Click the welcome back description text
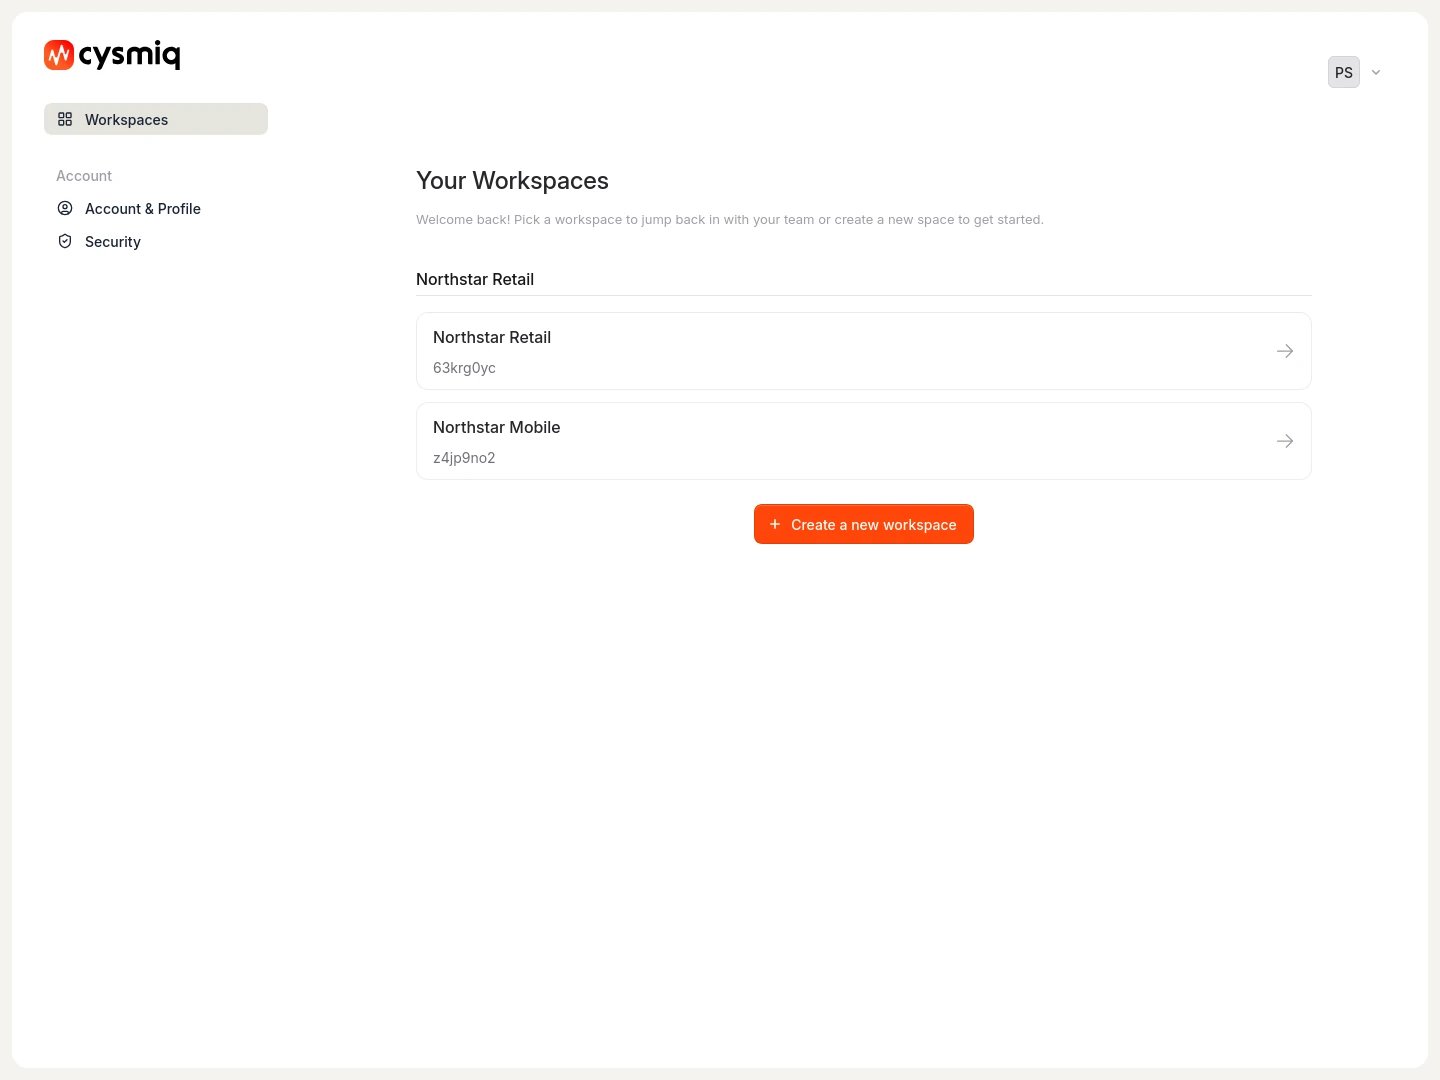The height and width of the screenshot is (1080, 1440). tap(730, 219)
